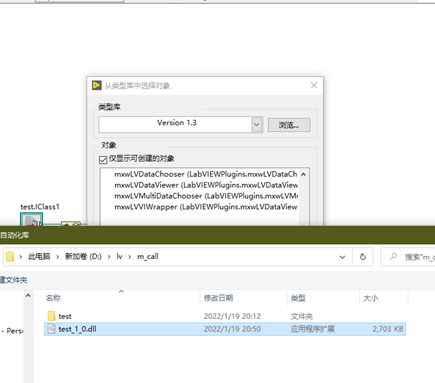
Task: Click the This PC breadcrumb segment
Action: [39, 256]
